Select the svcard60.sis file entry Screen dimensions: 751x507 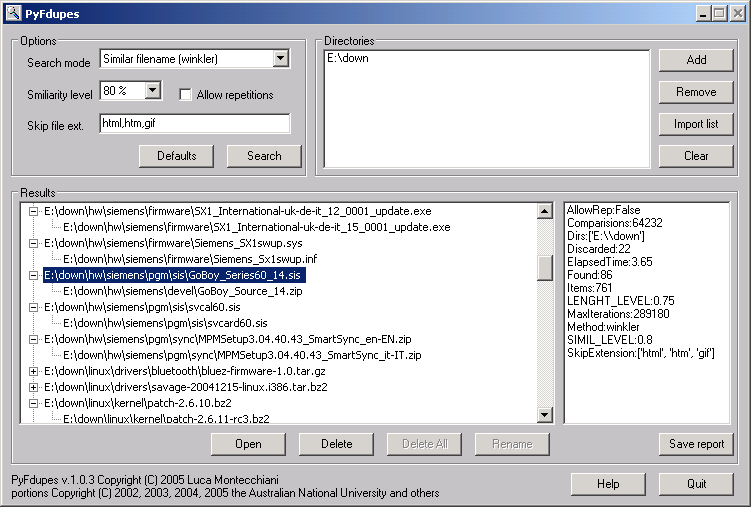point(165,323)
